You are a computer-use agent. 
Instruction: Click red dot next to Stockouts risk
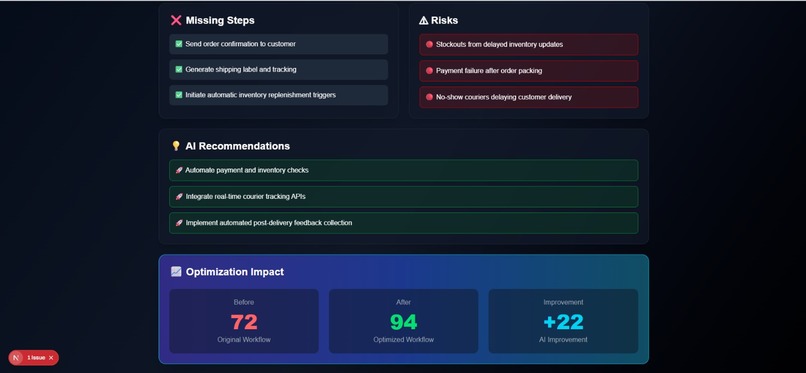point(429,44)
